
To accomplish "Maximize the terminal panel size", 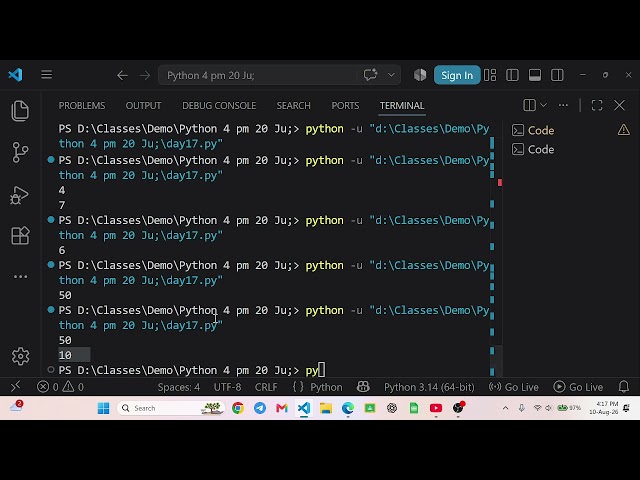I will pyautogui.click(x=597, y=105).
